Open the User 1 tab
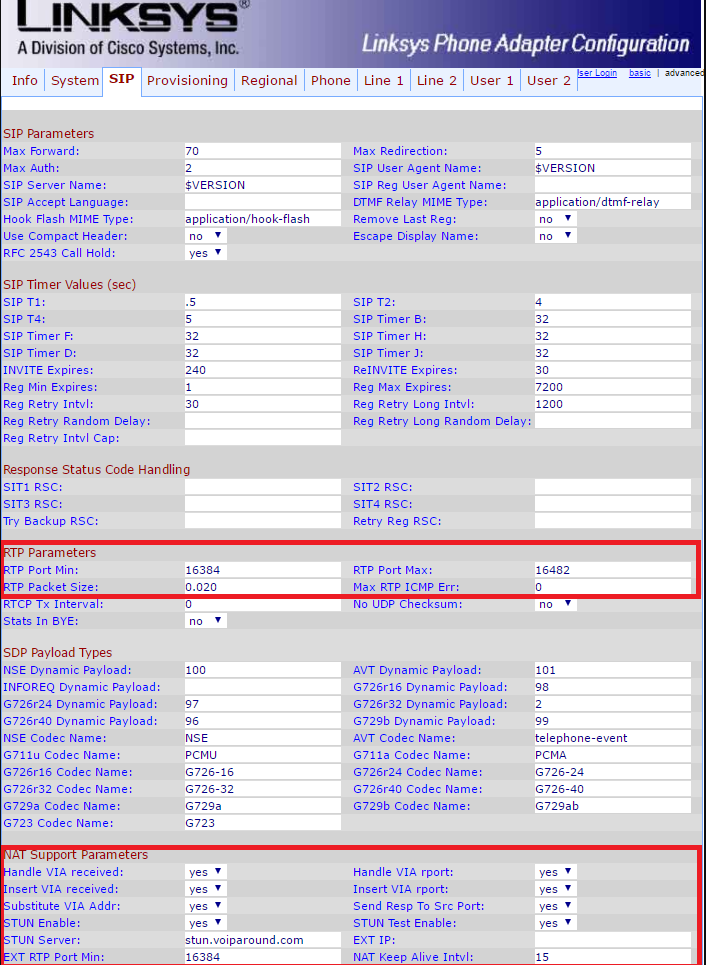The height and width of the screenshot is (965, 706). (492, 81)
